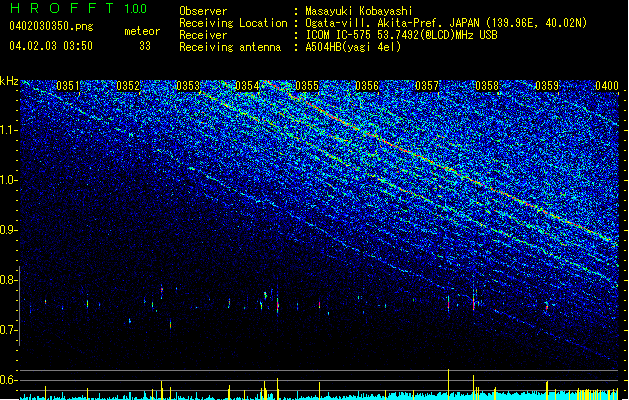Select observer name Masayuki Kobayashi
The height and width of the screenshot is (400, 629).
(359, 11)
